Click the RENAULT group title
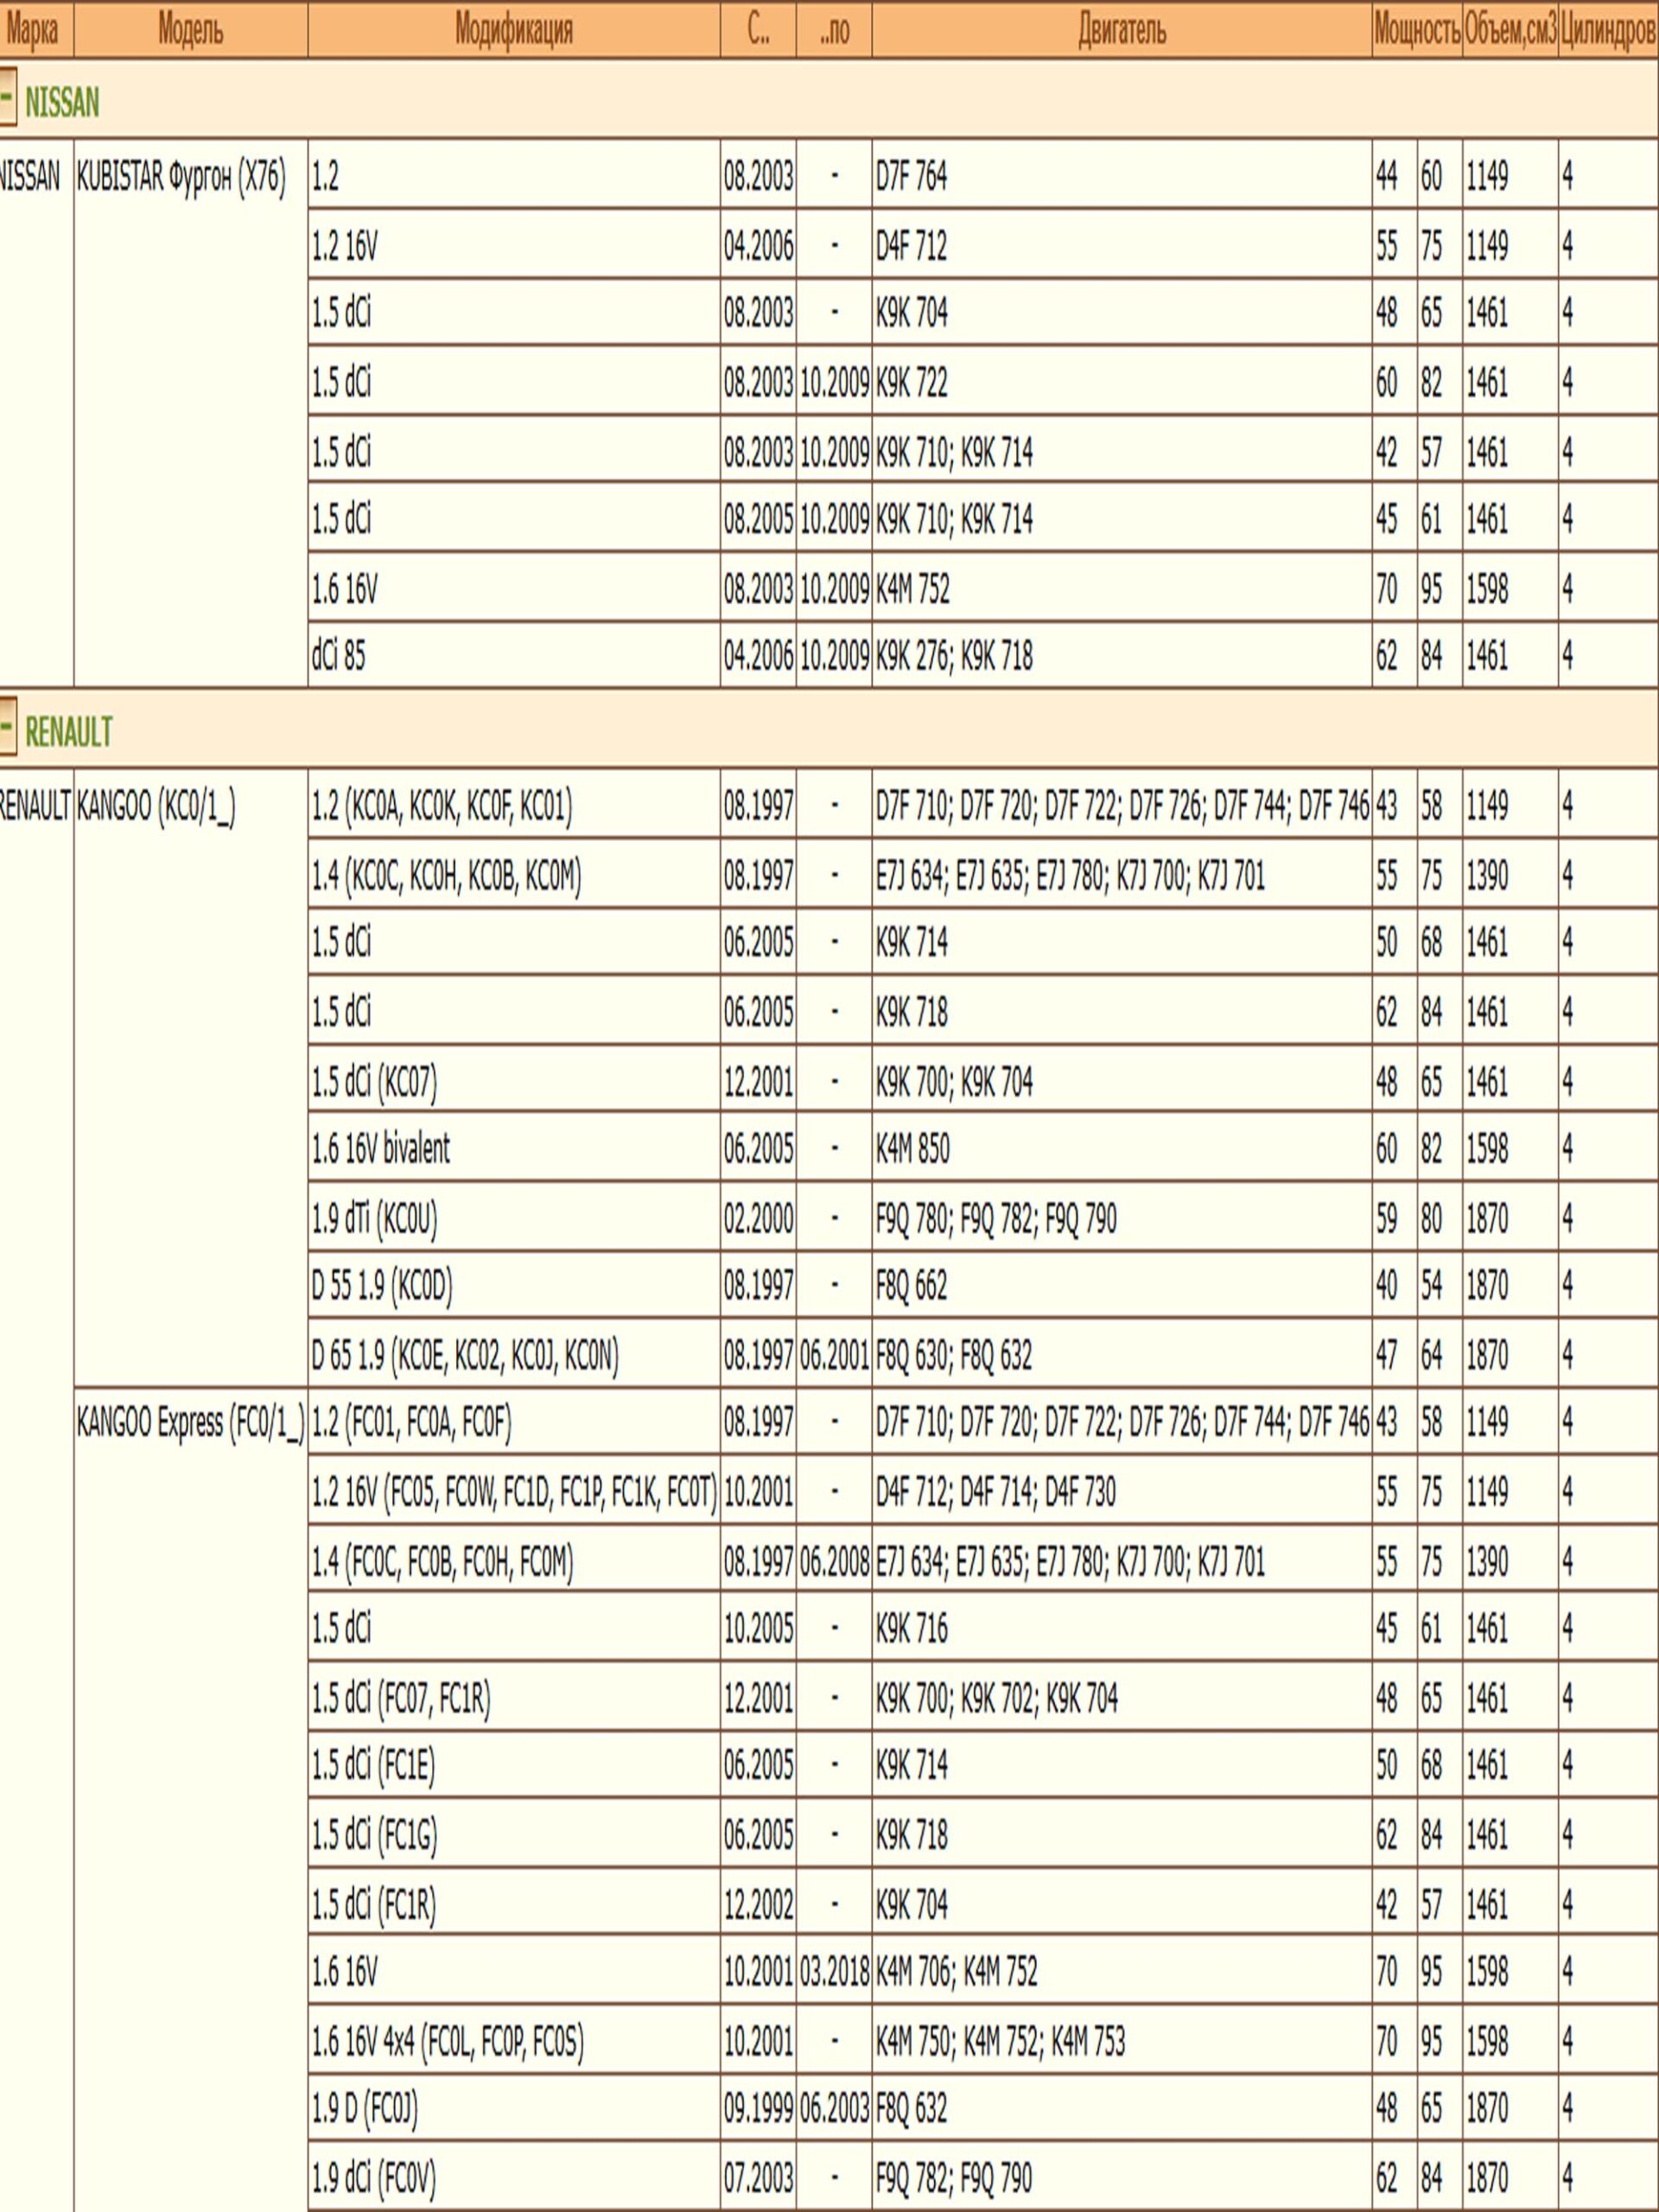 [68, 732]
